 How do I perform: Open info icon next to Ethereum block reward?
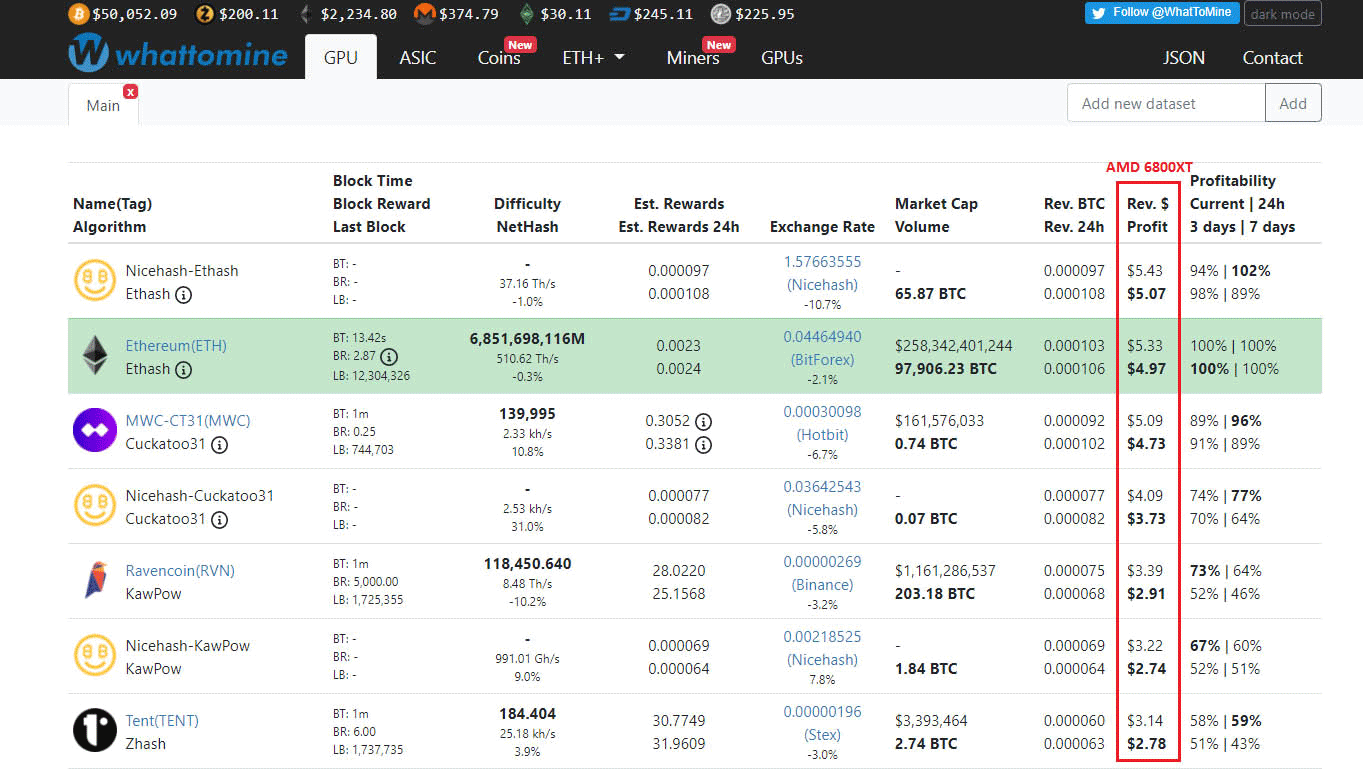pyautogui.click(x=390, y=357)
